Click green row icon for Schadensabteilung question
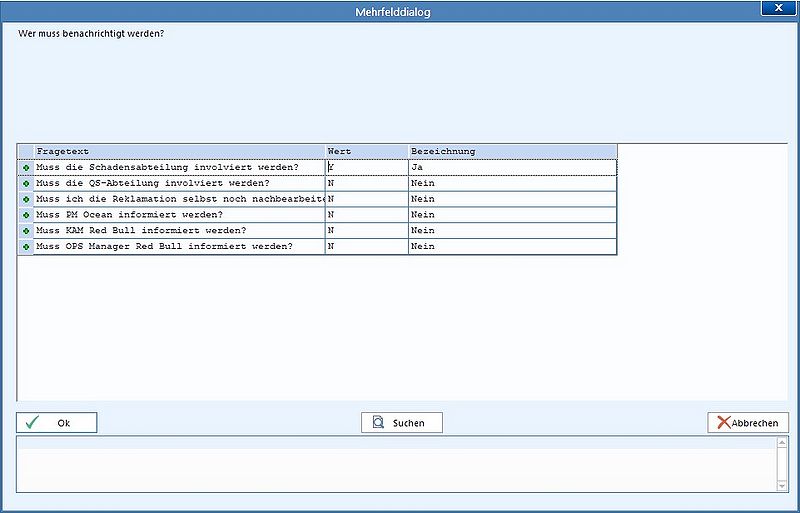This screenshot has width=800, height=513. (x=26, y=167)
